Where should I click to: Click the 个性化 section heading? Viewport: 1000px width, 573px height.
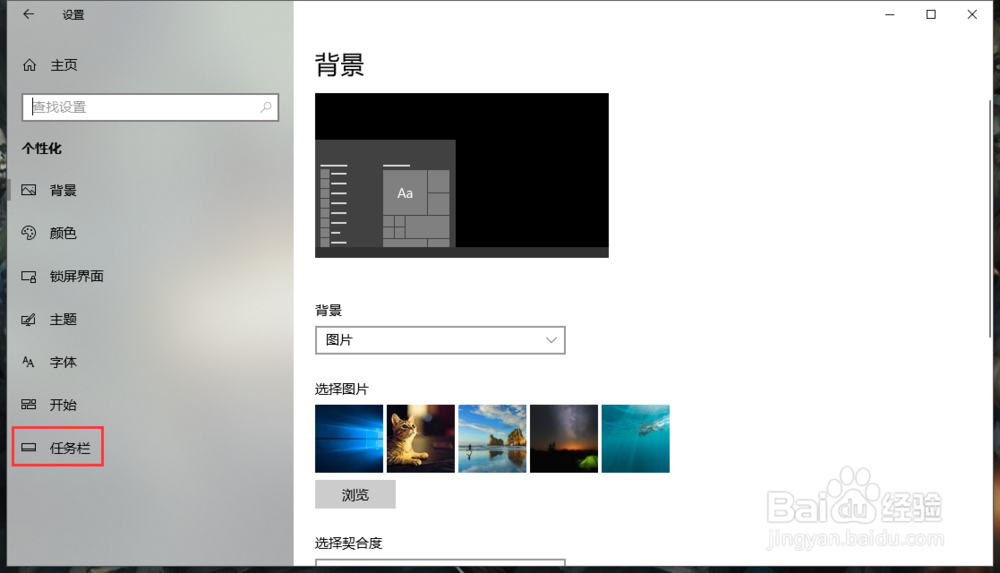[41, 149]
